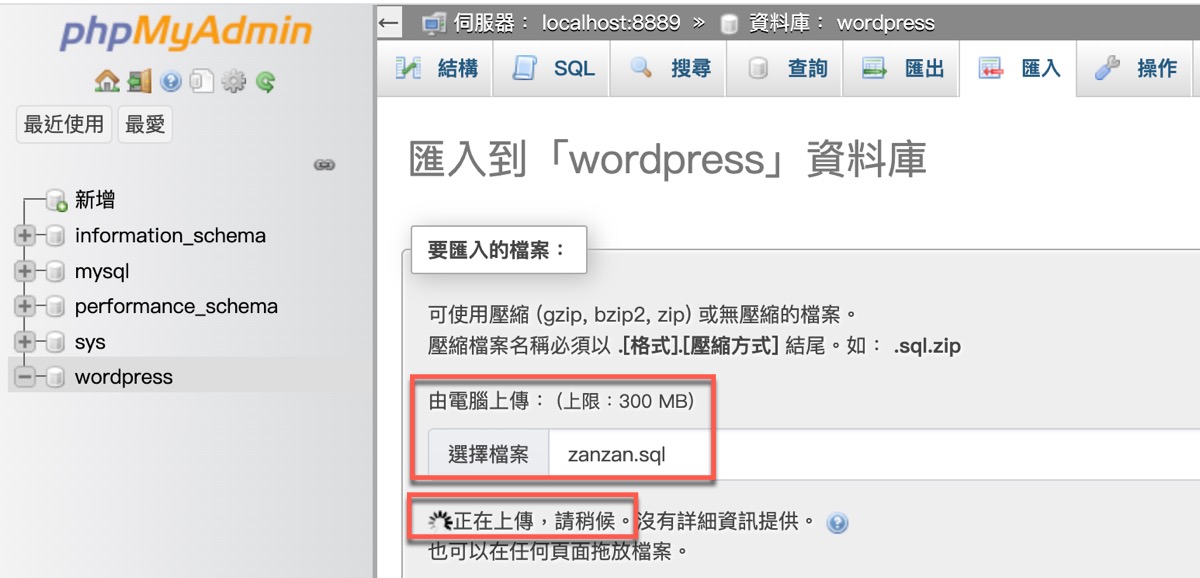Click 新增 to create new database
This screenshot has width=1200, height=578.
coord(95,201)
